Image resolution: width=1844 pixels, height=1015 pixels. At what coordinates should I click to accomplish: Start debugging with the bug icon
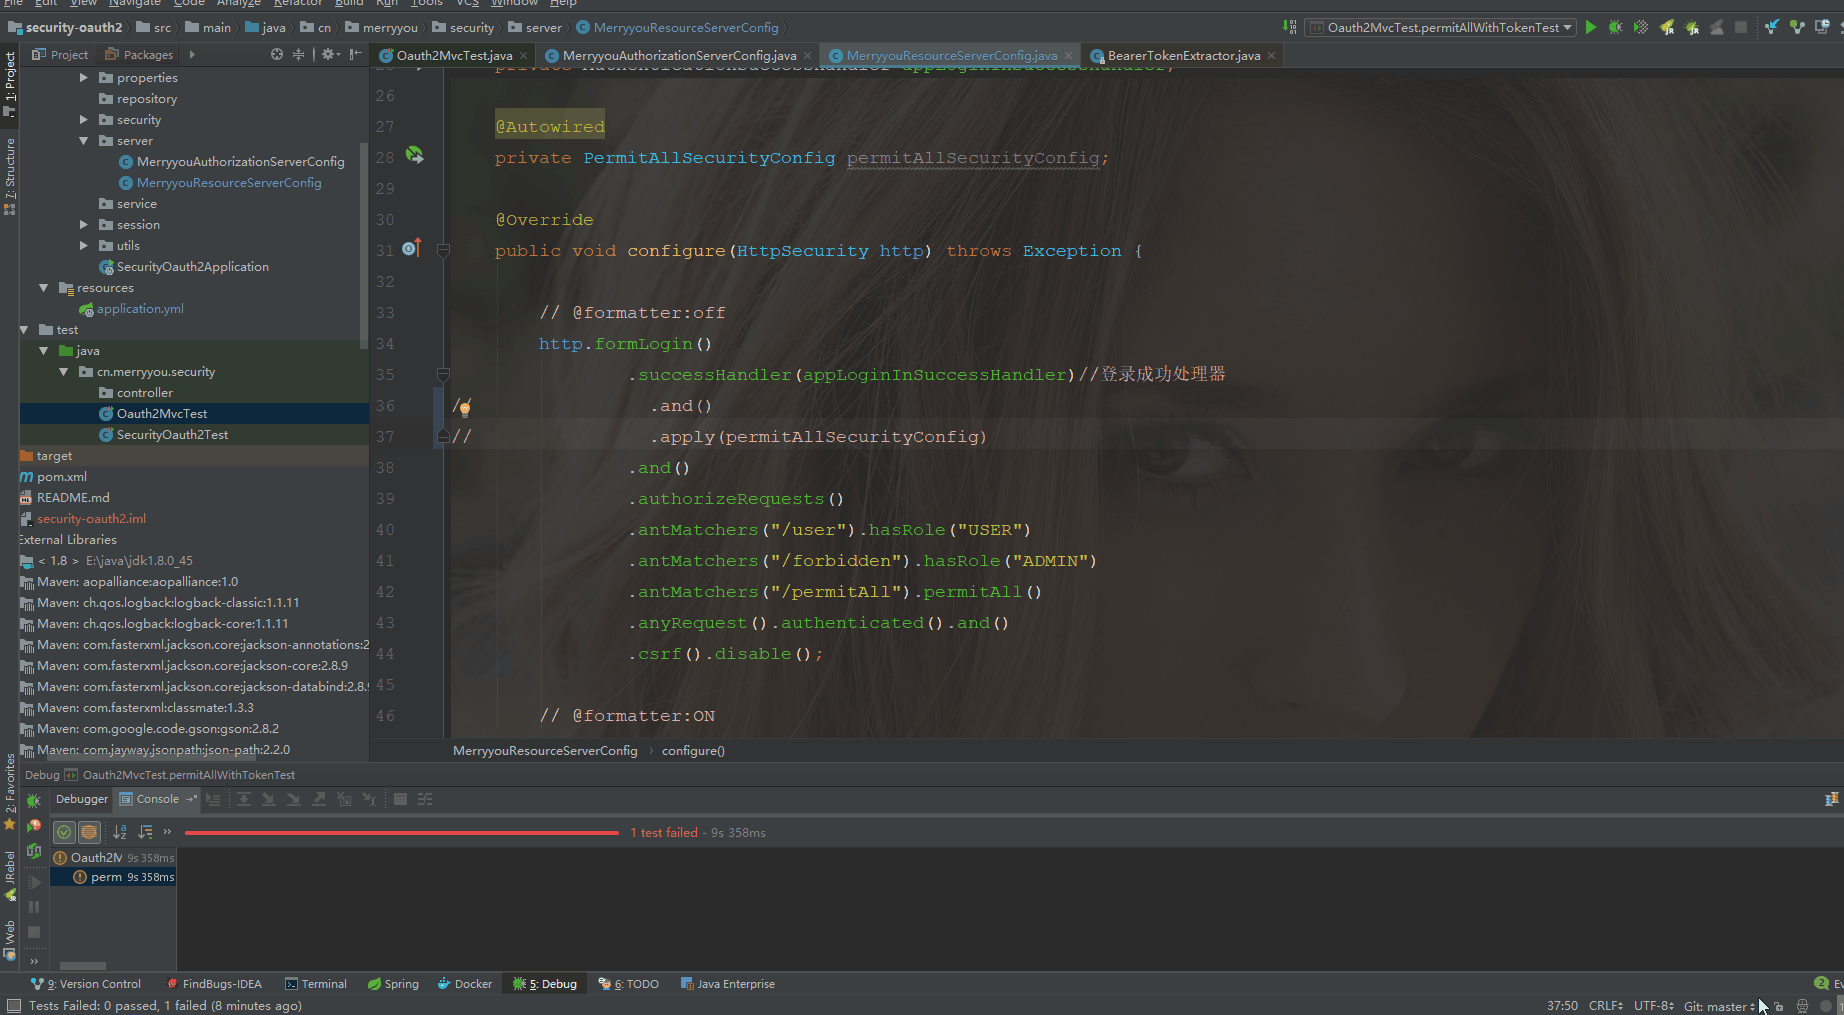1616,28
